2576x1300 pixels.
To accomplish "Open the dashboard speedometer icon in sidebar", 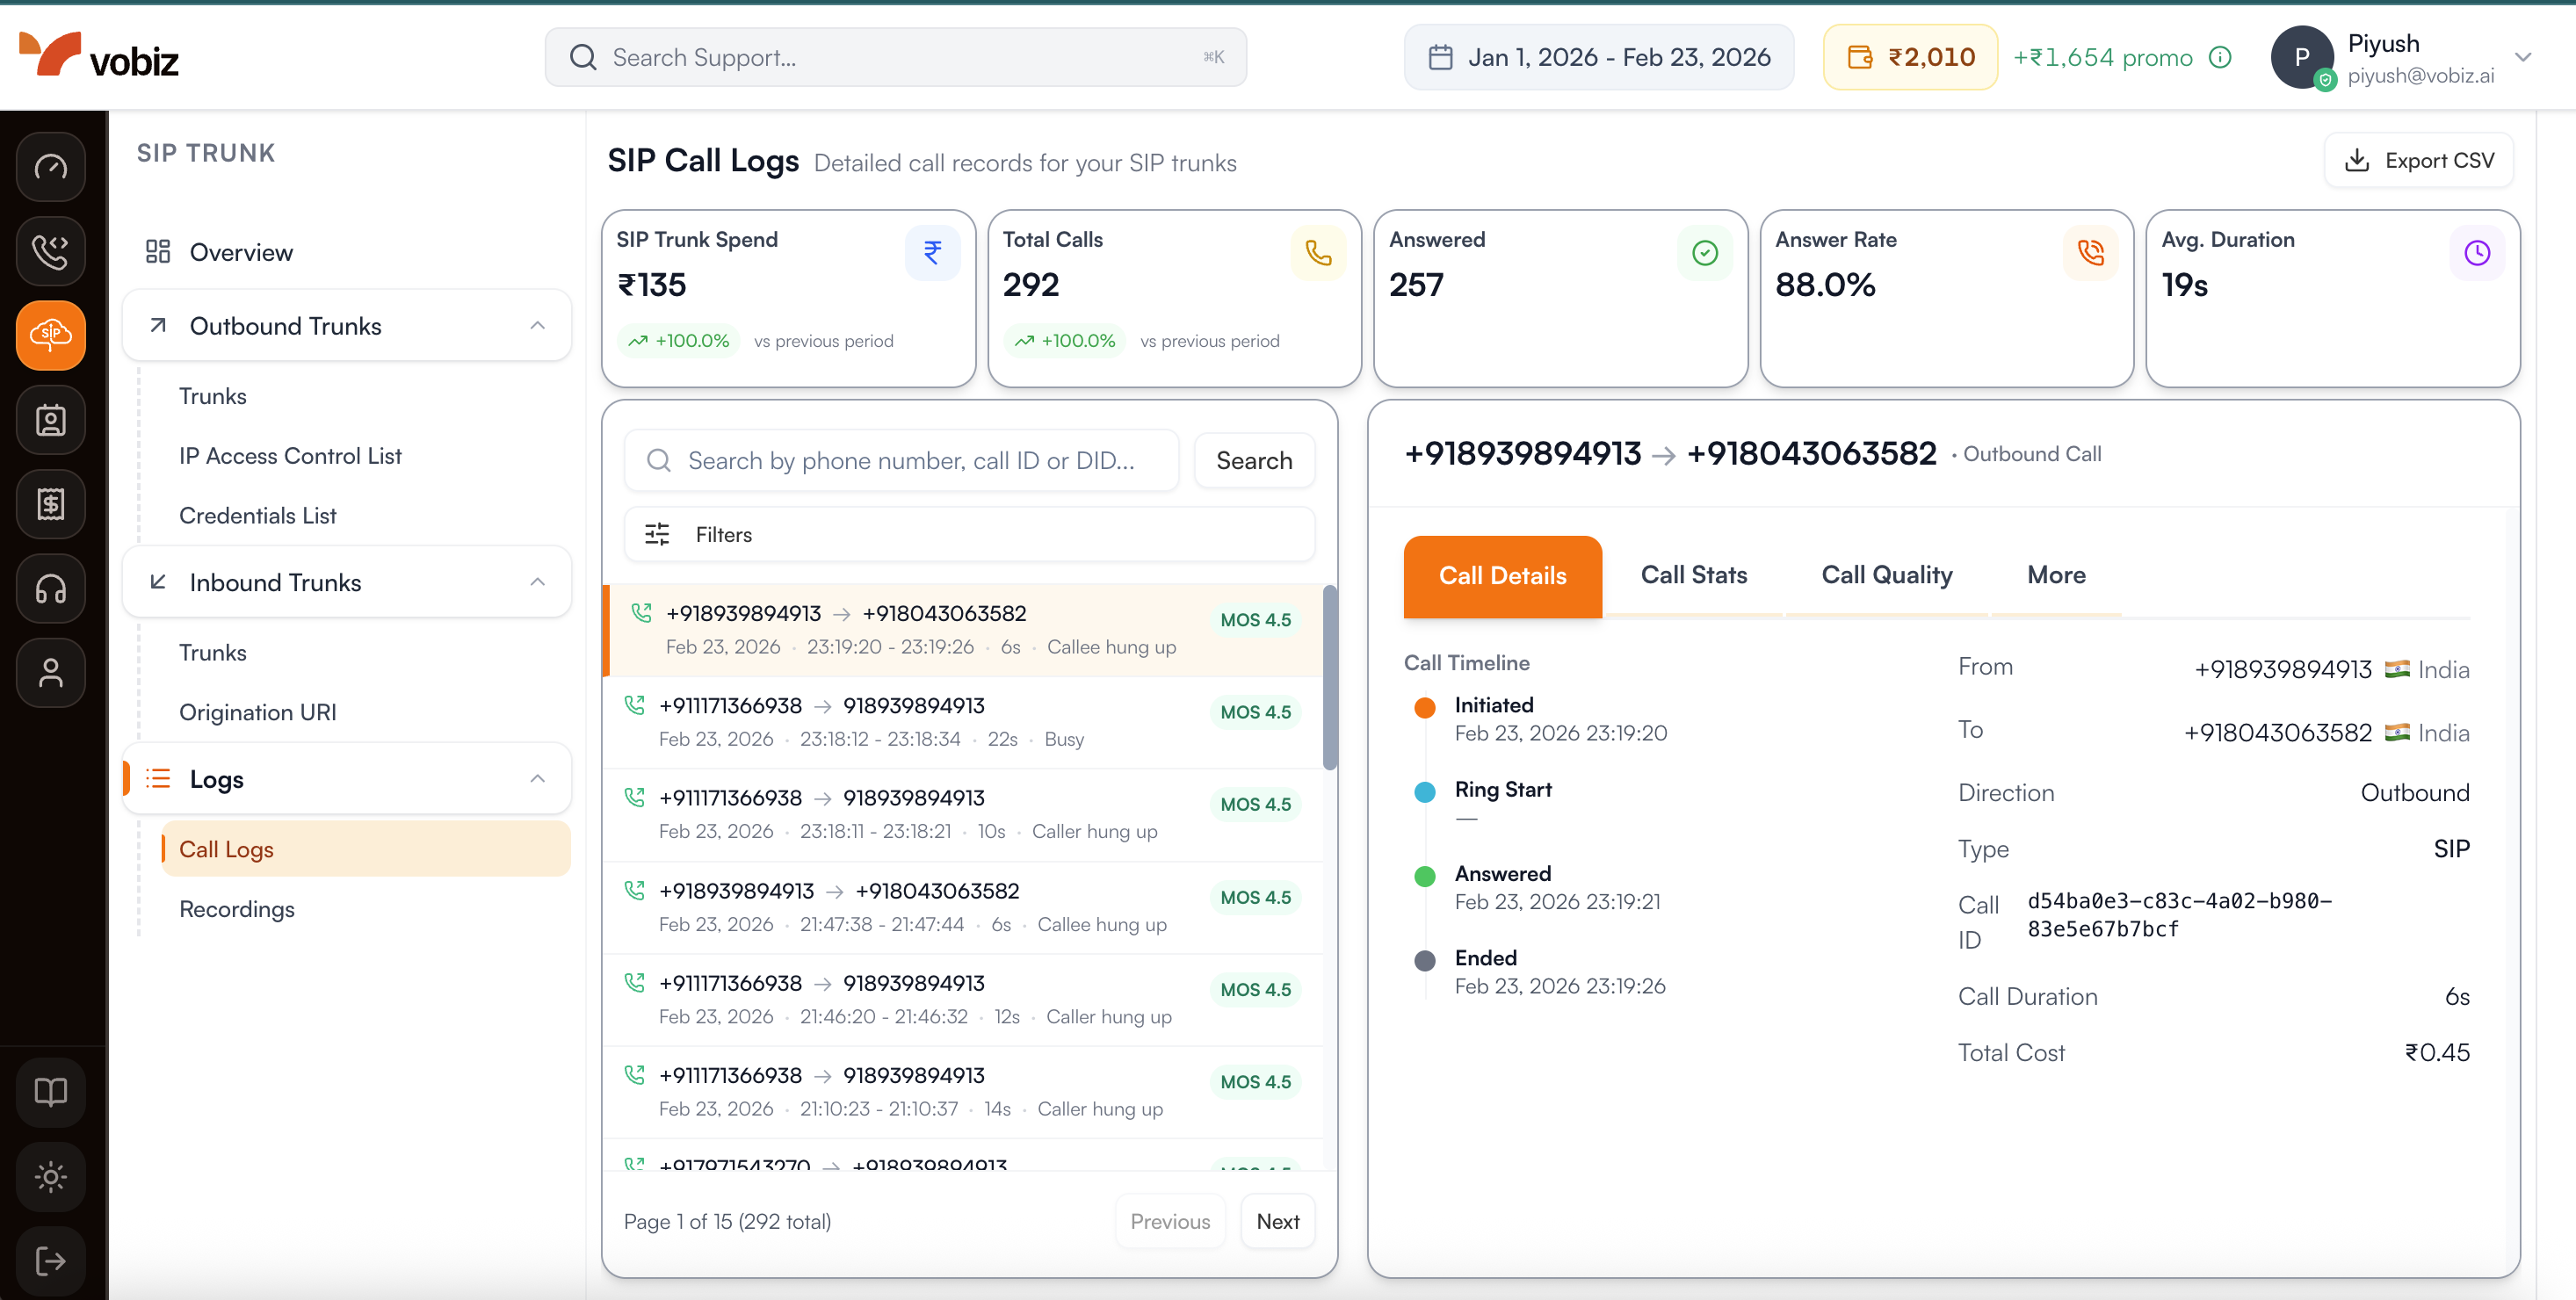I will click(x=50, y=167).
